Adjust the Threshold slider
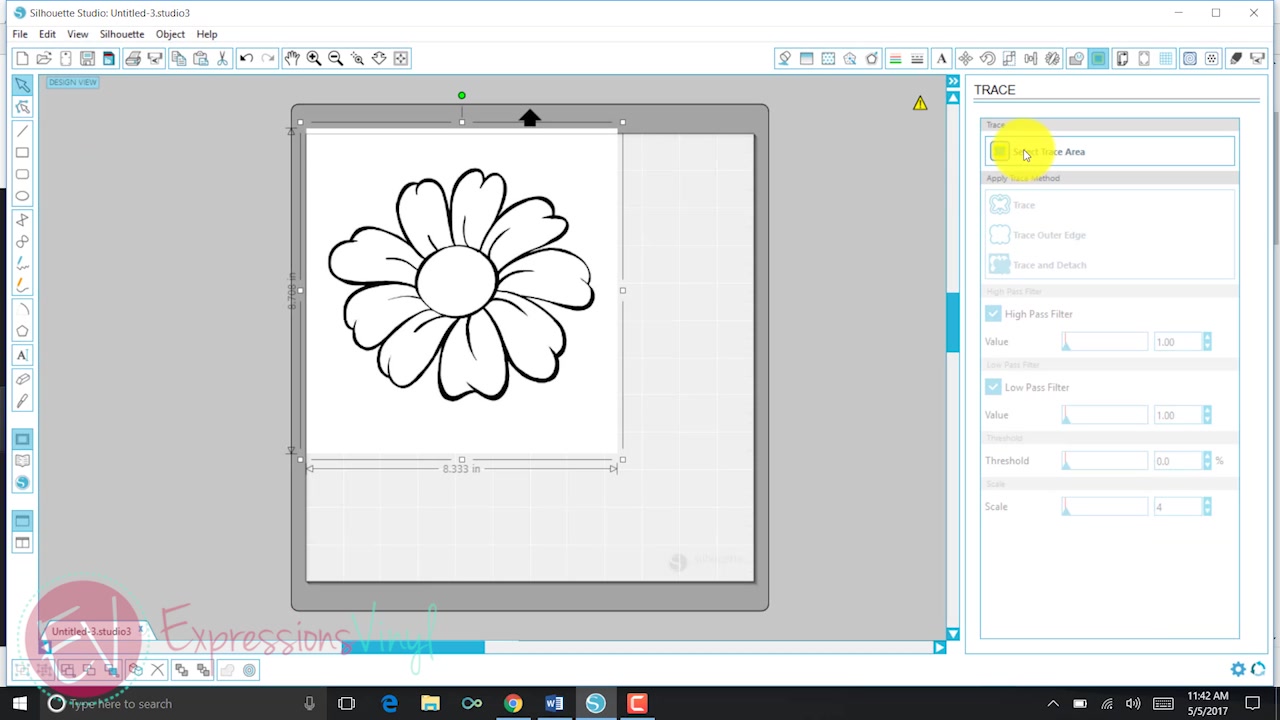 coord(1105,461)
